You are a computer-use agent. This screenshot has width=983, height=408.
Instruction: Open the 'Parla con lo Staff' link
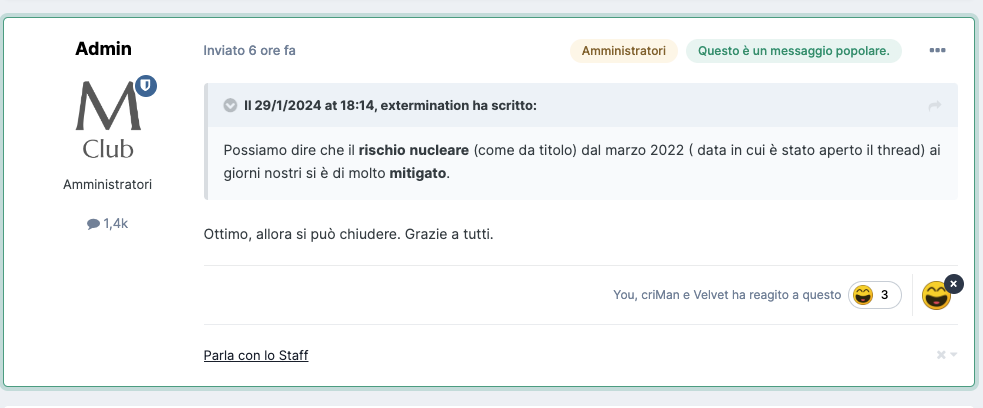(256, 356)
